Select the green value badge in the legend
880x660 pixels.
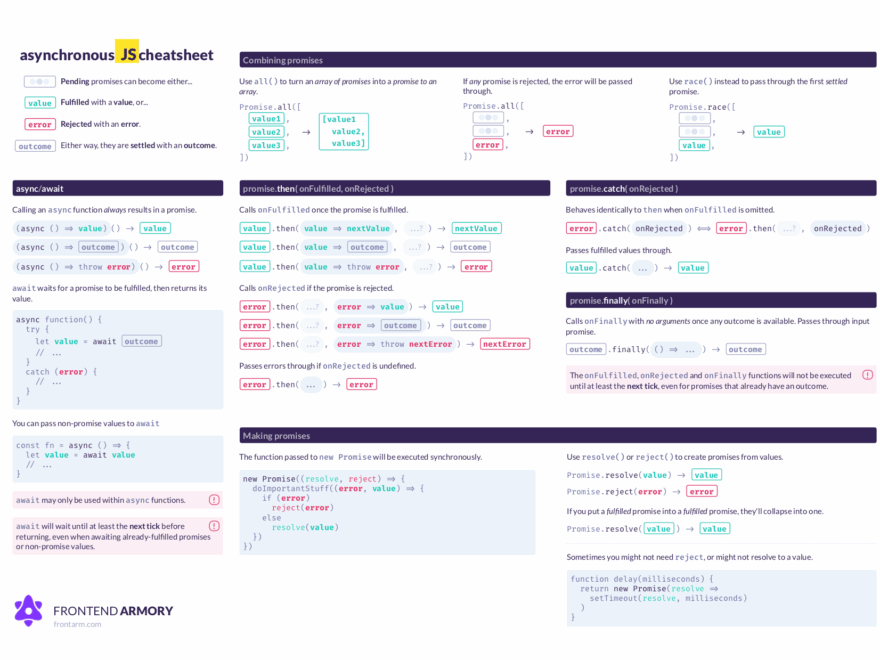[x=40, y=102]
